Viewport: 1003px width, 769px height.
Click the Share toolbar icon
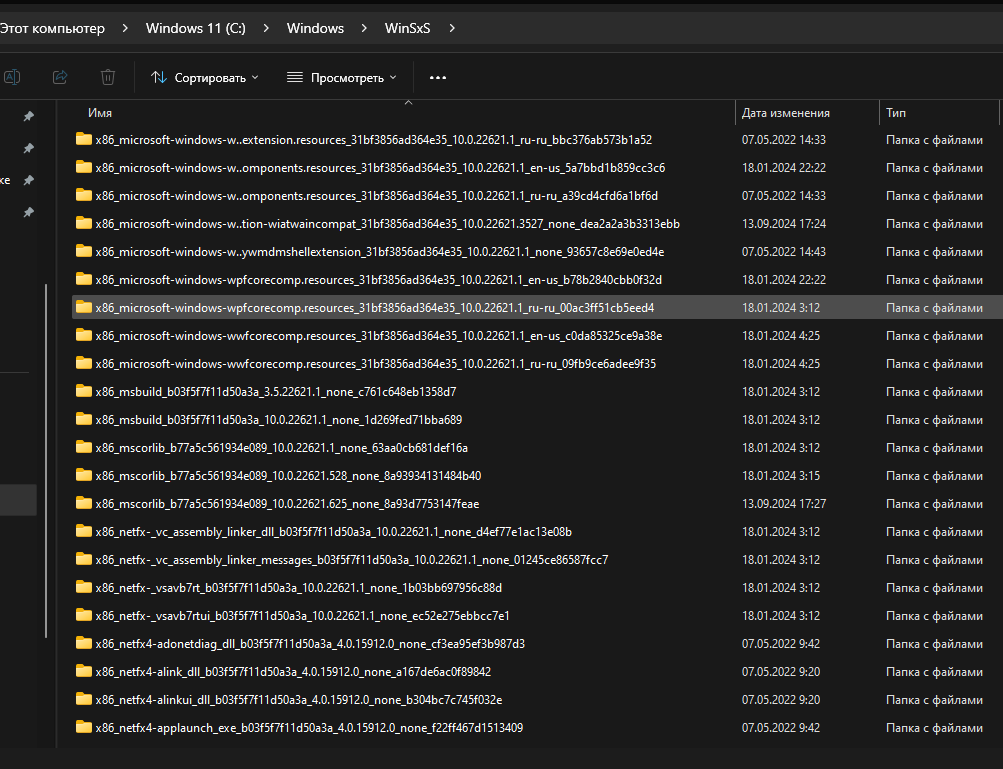point(60,77)
